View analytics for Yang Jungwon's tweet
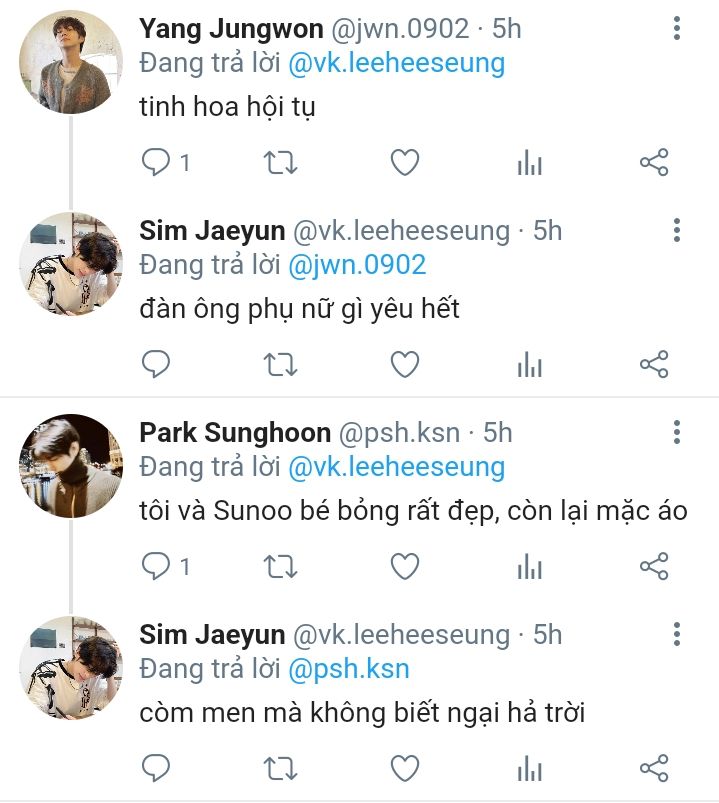The height and width of the screenshot is (803, 719). [529, 163]
